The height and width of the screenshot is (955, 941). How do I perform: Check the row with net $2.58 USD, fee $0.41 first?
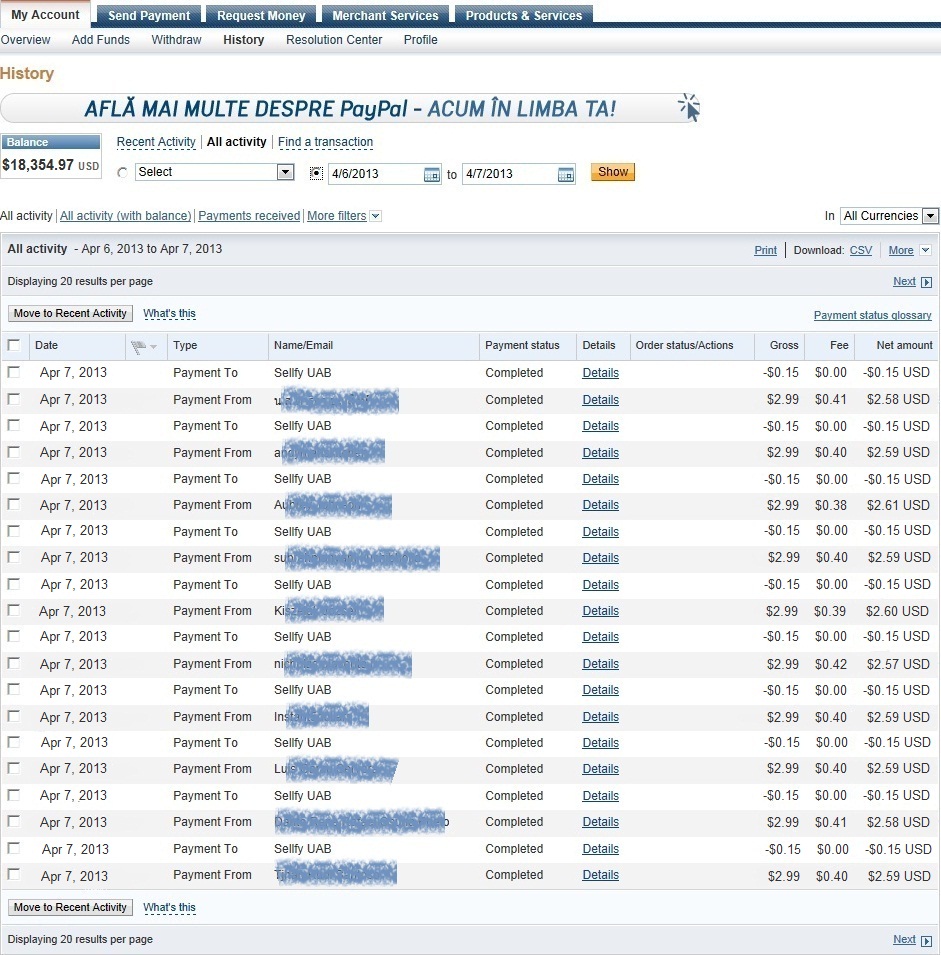(x=13, y=399)
